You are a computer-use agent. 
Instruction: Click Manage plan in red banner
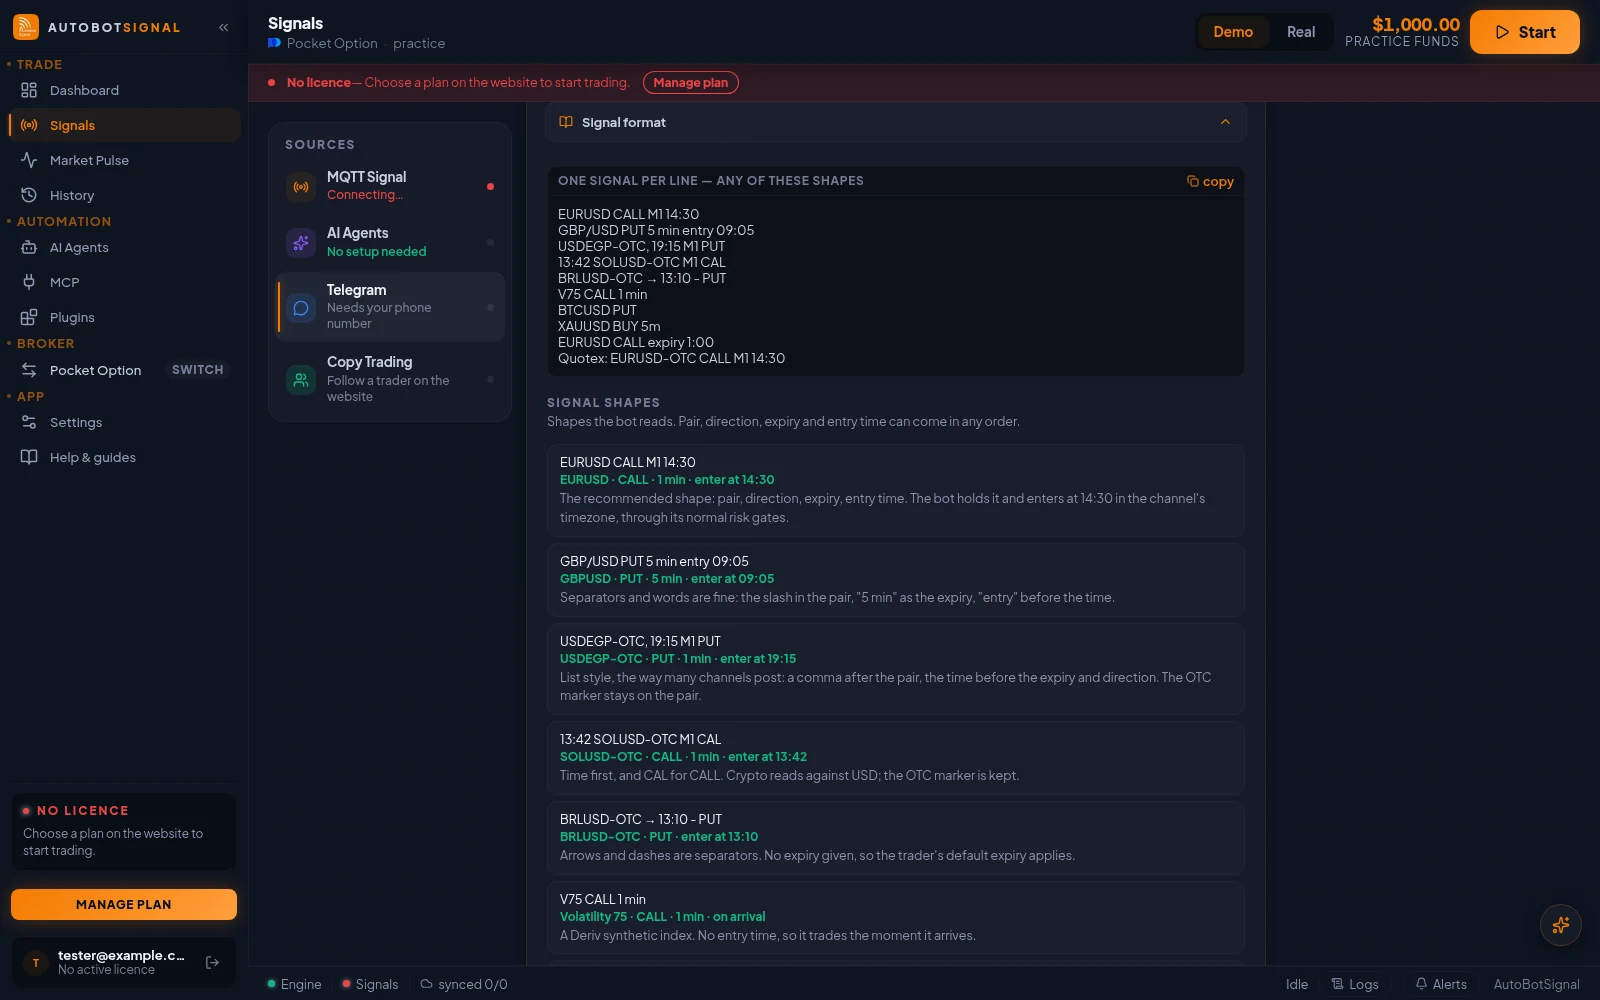point(691,83)
